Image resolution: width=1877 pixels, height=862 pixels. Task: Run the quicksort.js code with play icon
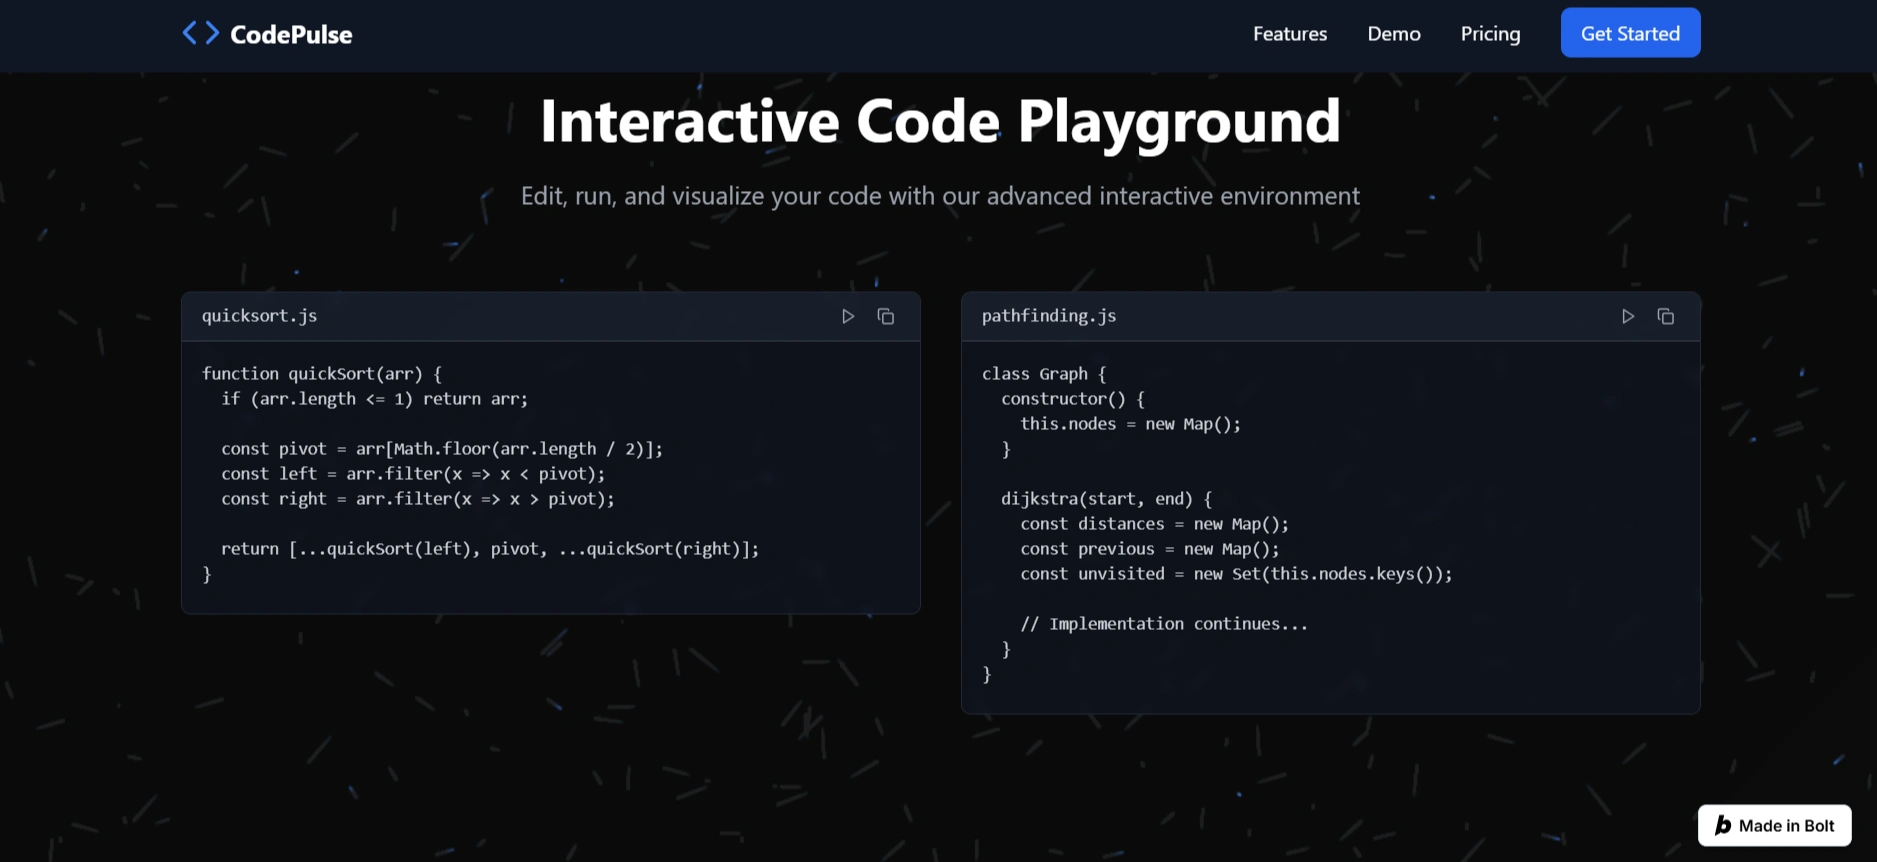click(x=848, y=316)
